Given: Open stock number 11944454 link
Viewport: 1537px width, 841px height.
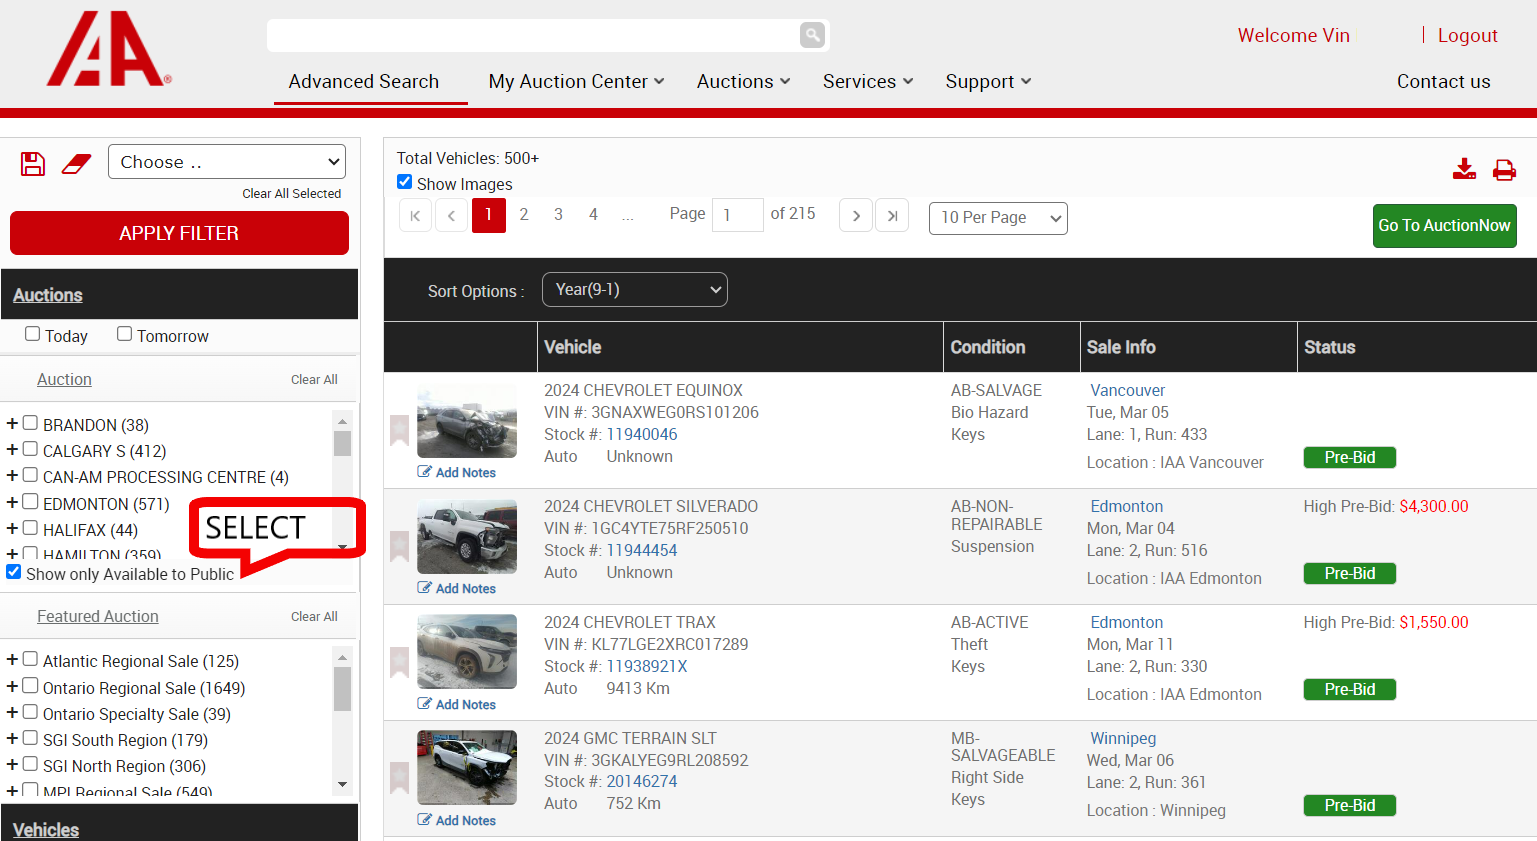Looking at the screenshot, I should click(642, 550).
